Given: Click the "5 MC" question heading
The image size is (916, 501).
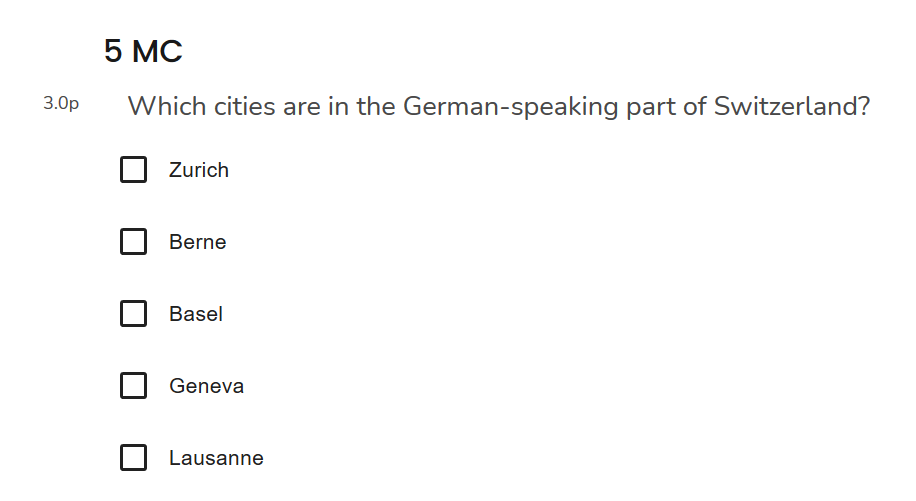Looking at the screenshot, I should (x=143, y=52).
